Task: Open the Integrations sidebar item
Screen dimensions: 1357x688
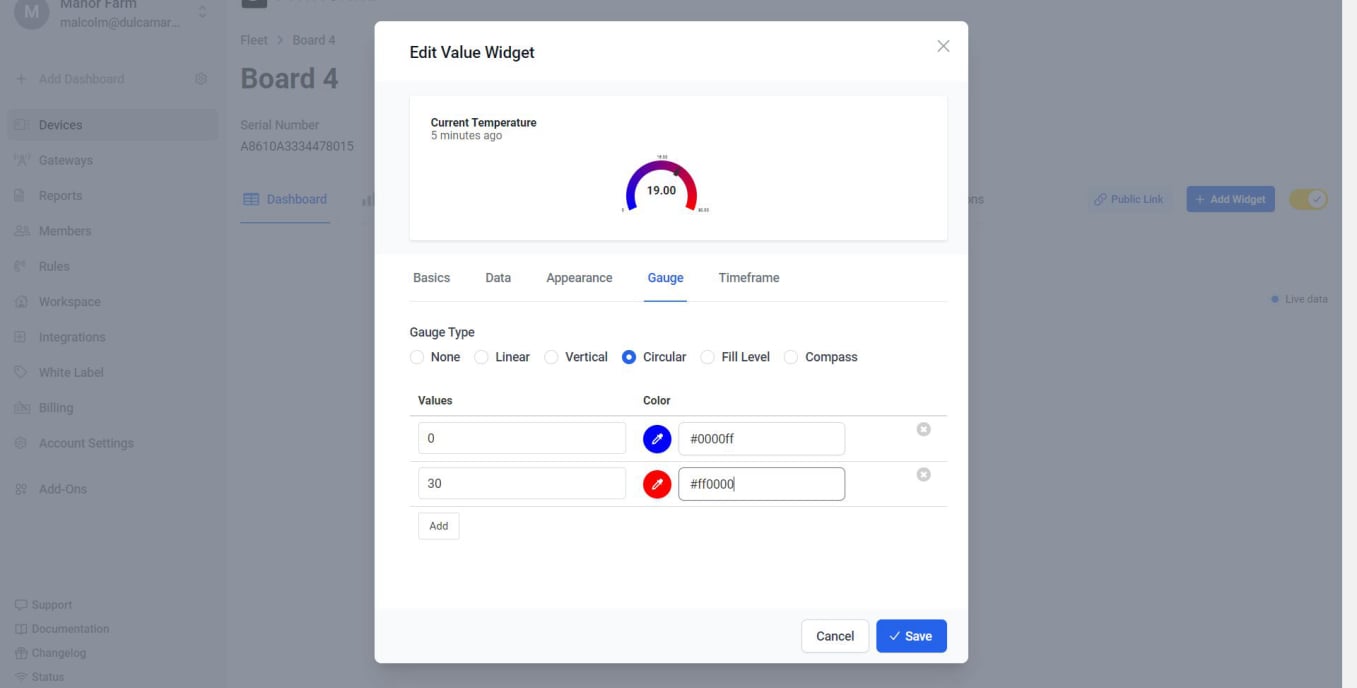Action: (71, 337)
